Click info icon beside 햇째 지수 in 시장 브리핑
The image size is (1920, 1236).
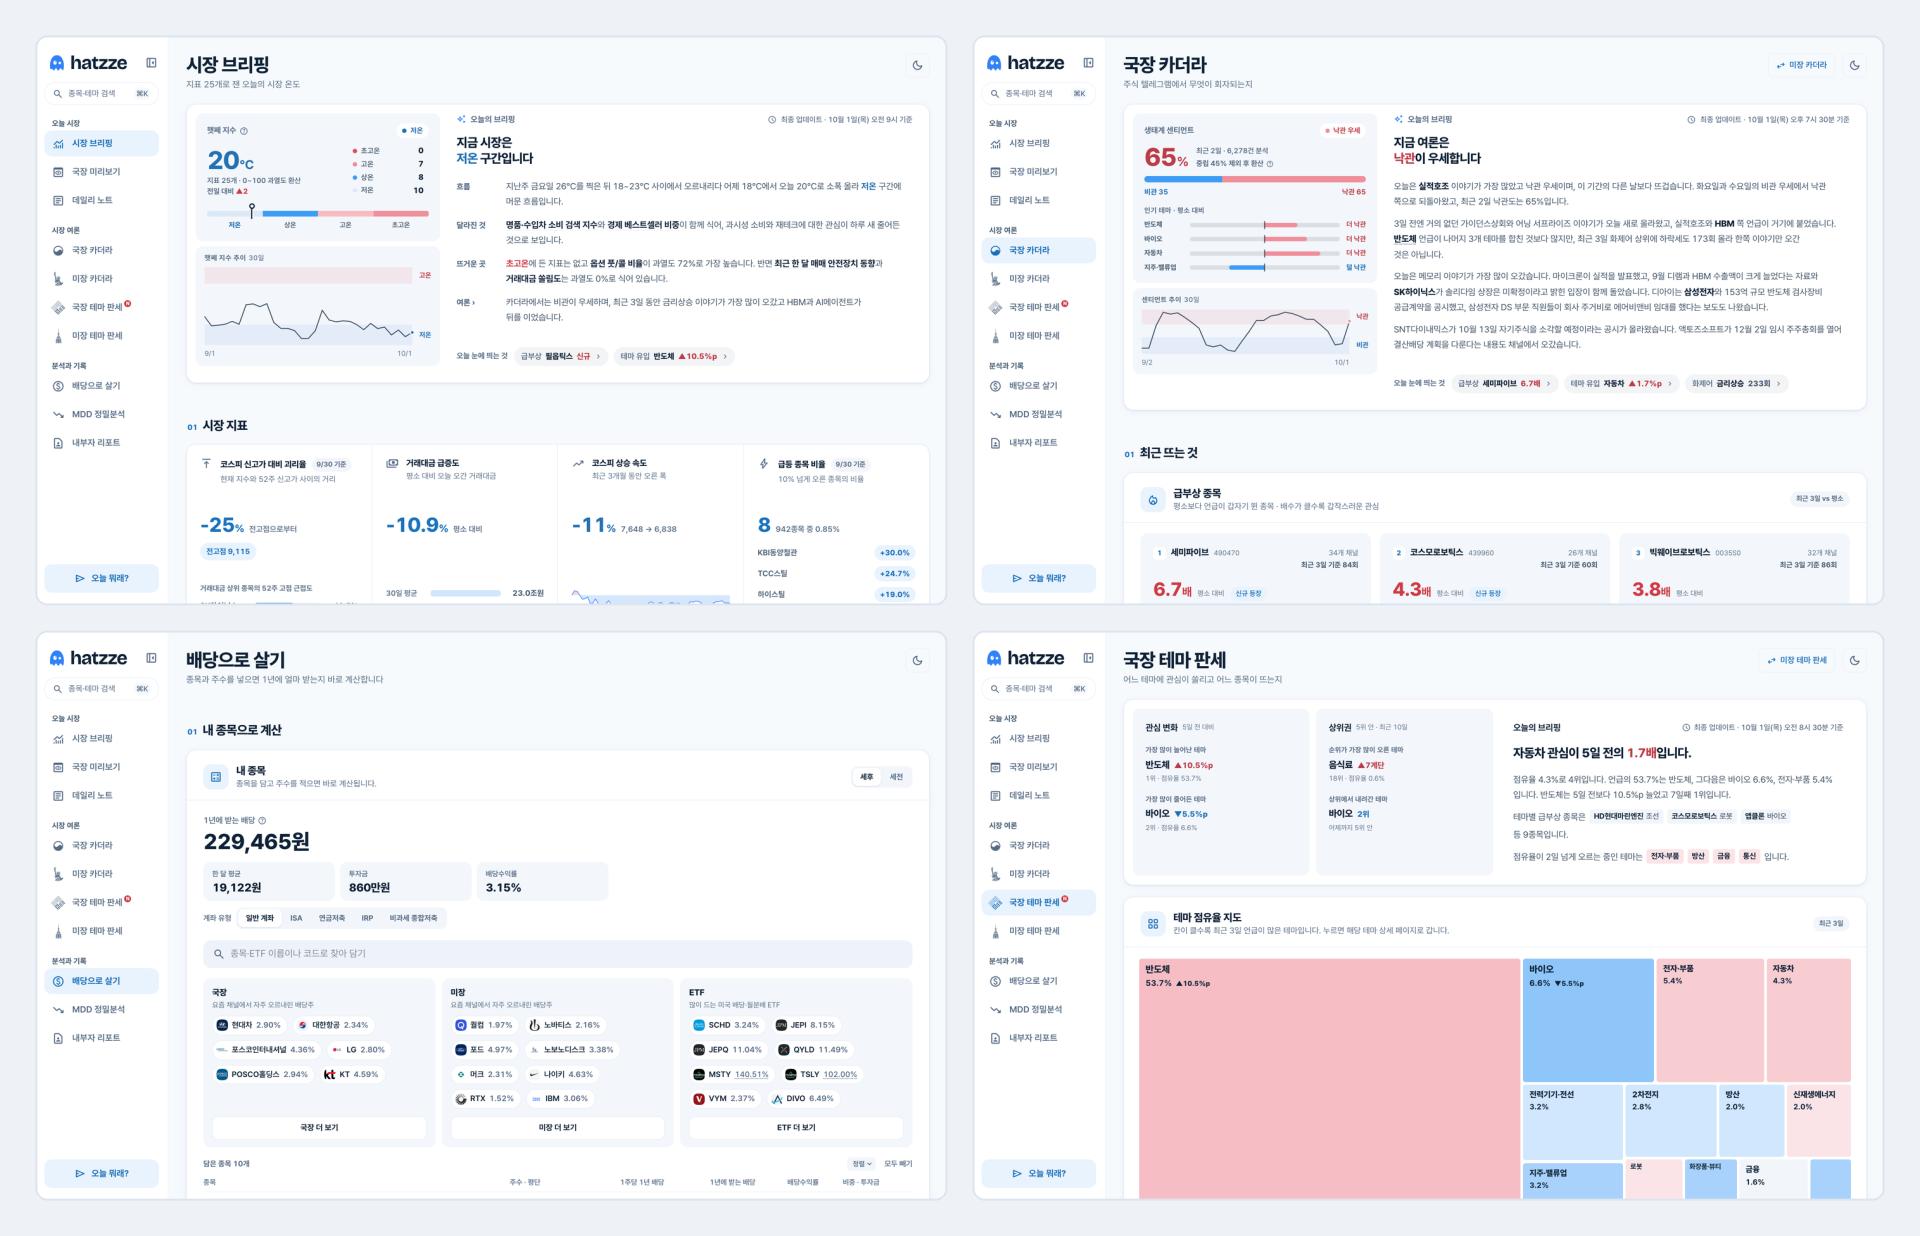coord(244,131)
